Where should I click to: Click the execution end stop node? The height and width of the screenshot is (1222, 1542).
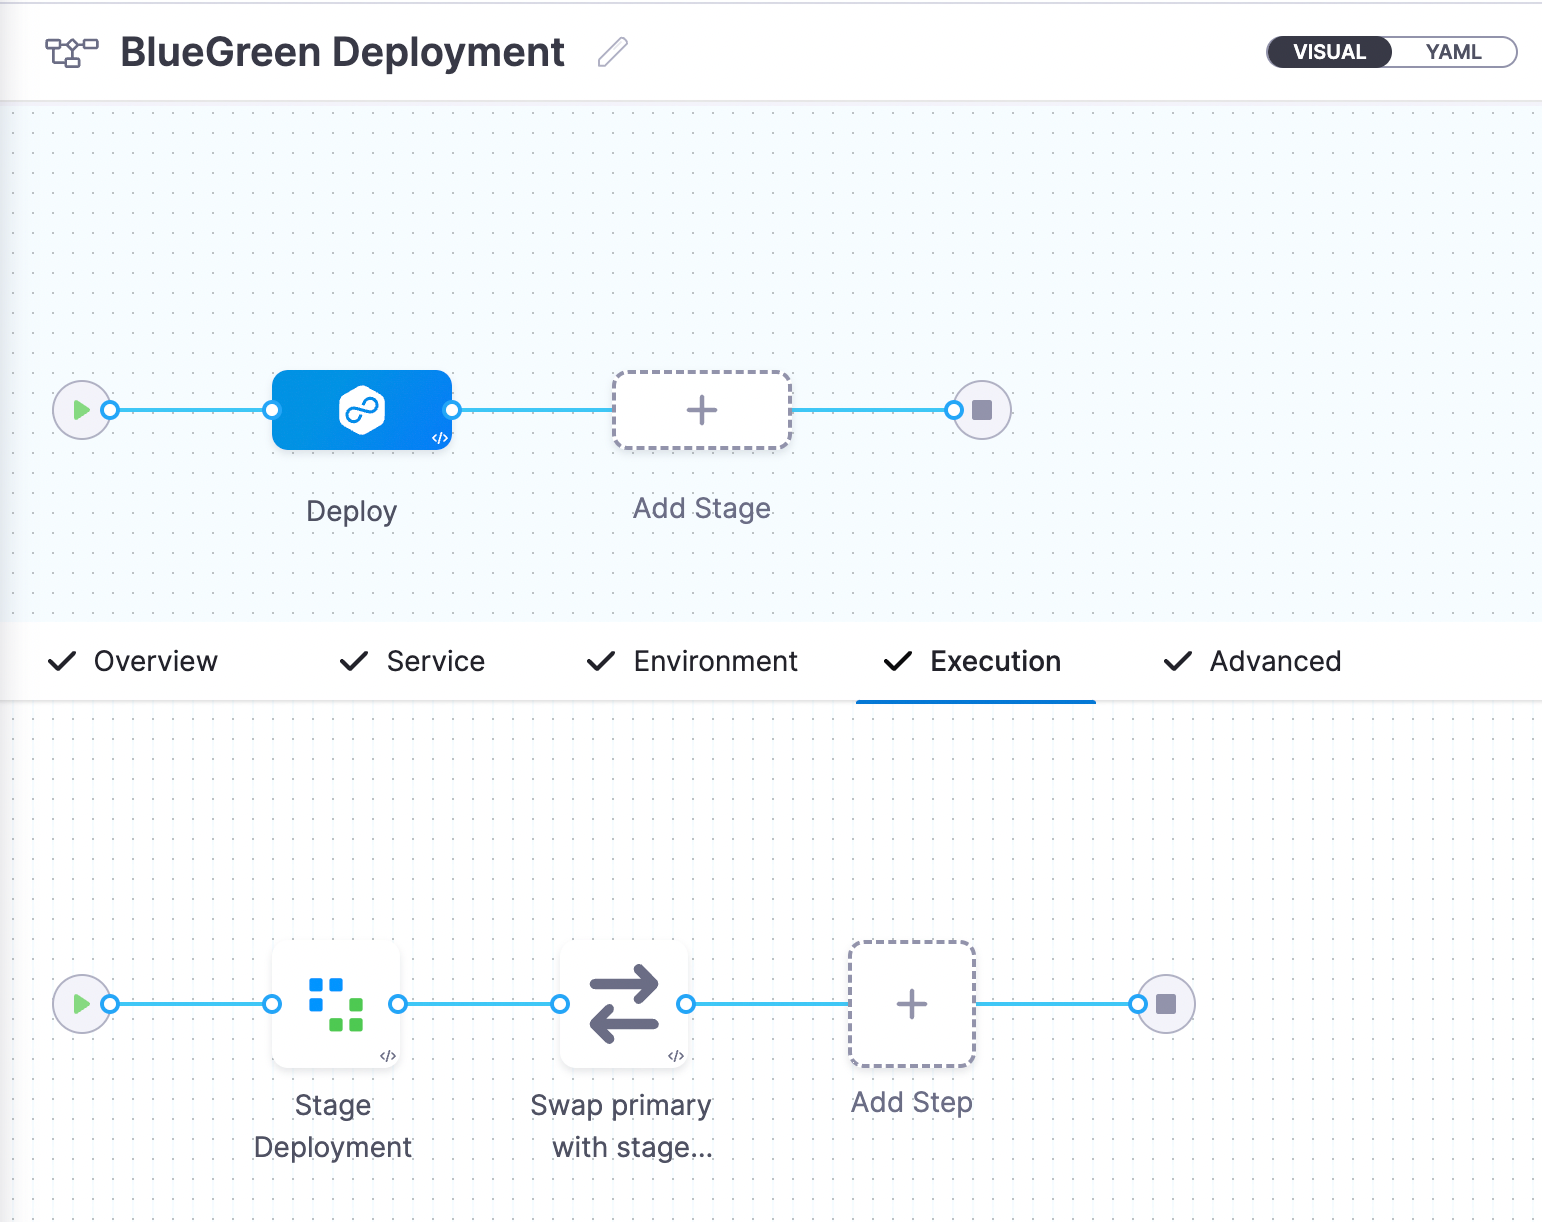[x=1166, y=1004]
